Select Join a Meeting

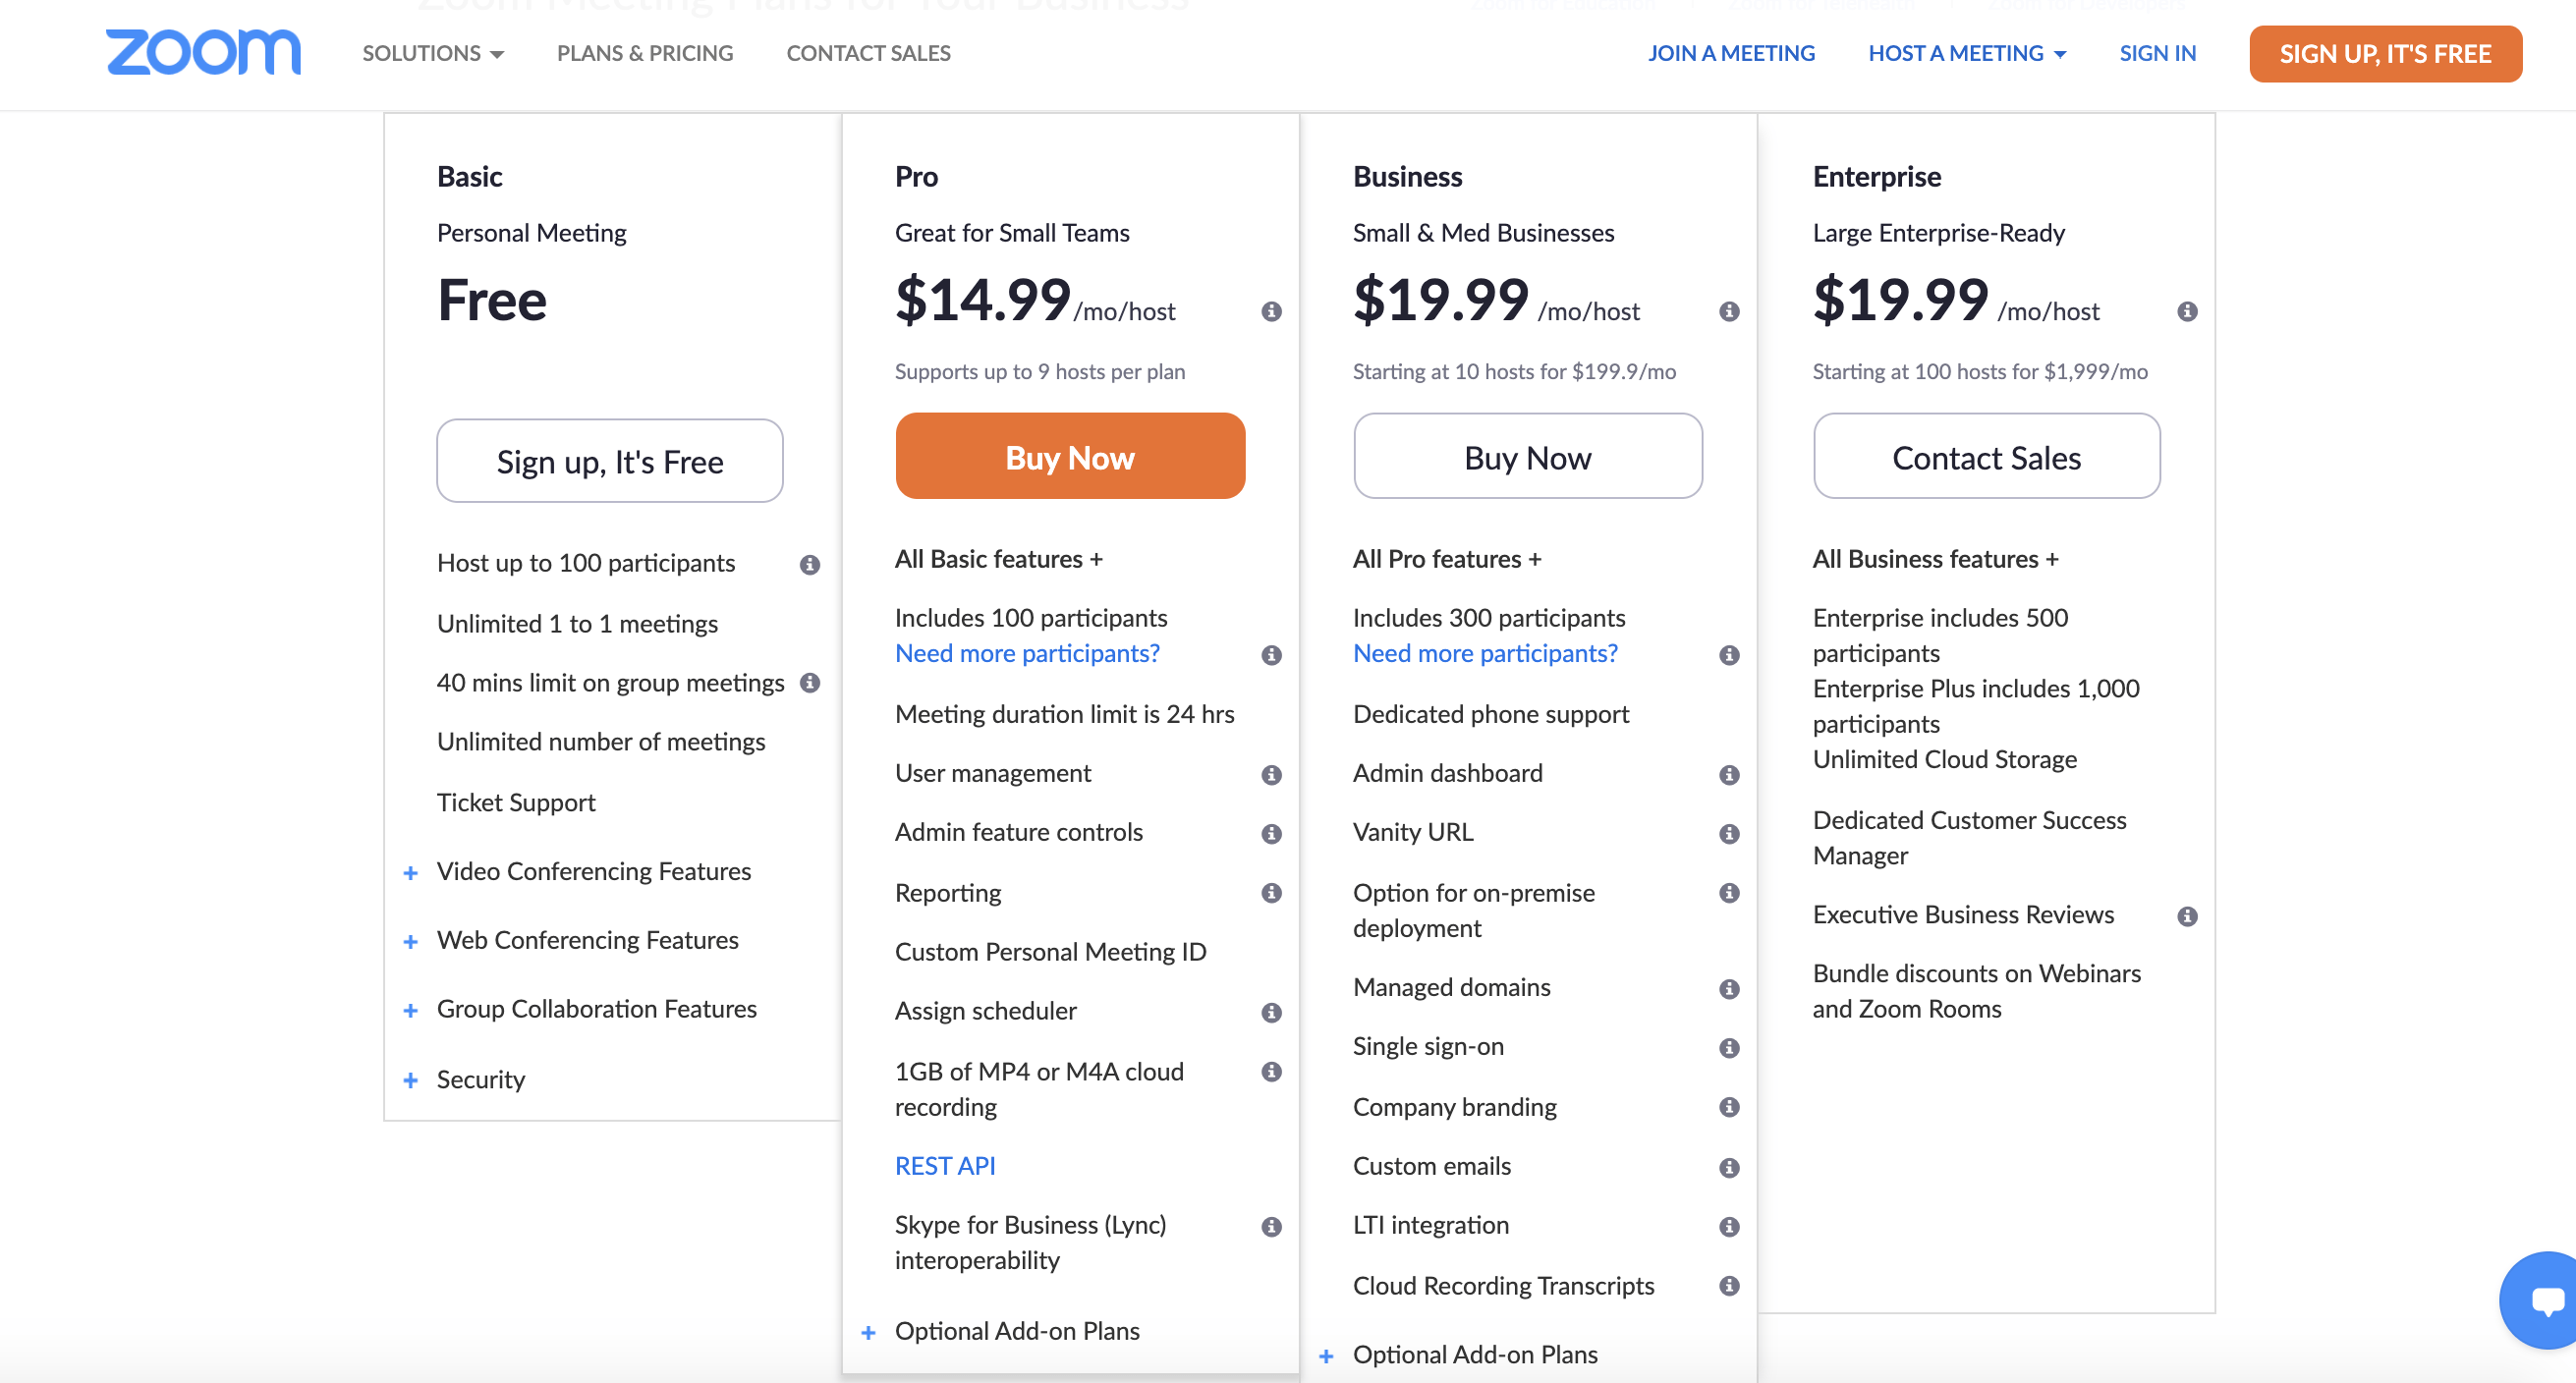tap(1731, 53)
